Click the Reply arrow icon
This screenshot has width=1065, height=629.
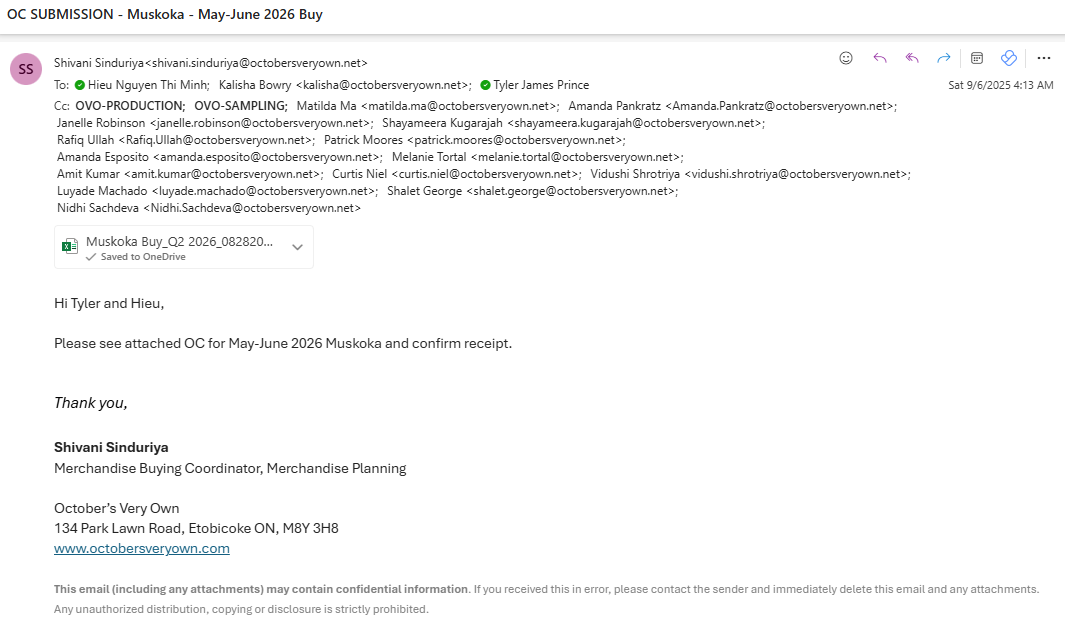coord(880,58)
